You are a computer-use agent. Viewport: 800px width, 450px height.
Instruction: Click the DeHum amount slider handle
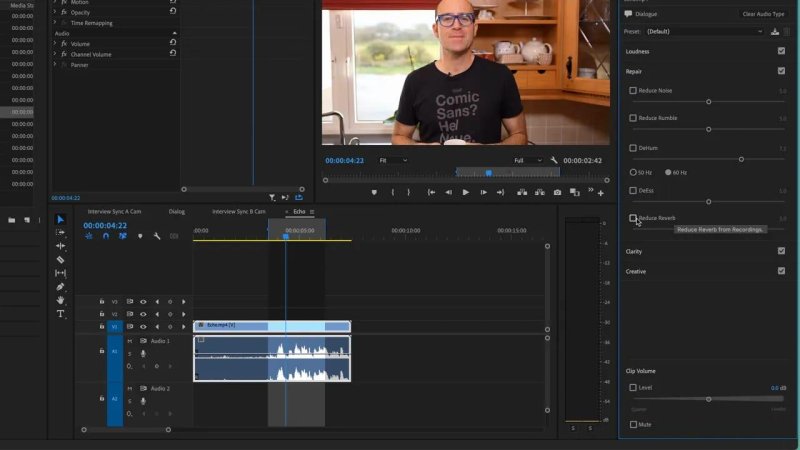pyautogui.click(x=741, y=160)
